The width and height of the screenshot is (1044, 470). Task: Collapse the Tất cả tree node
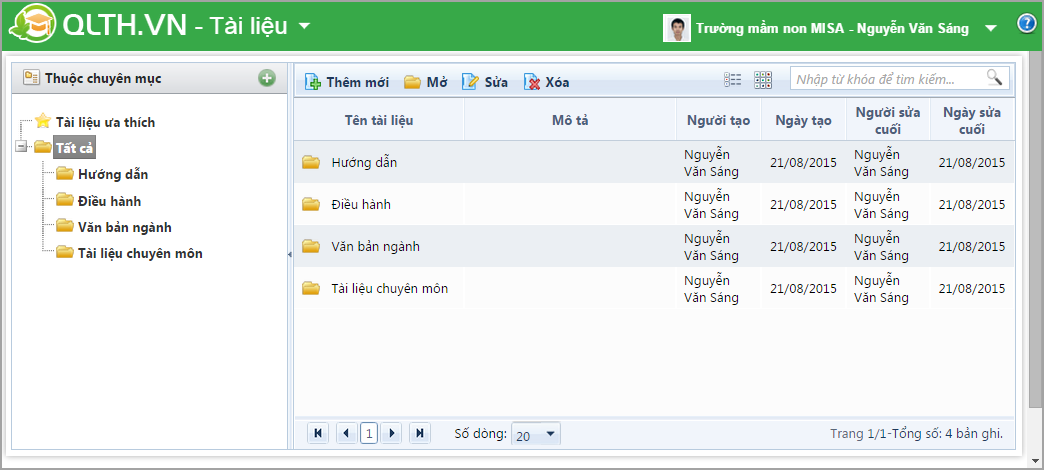[x=22, y=148]
